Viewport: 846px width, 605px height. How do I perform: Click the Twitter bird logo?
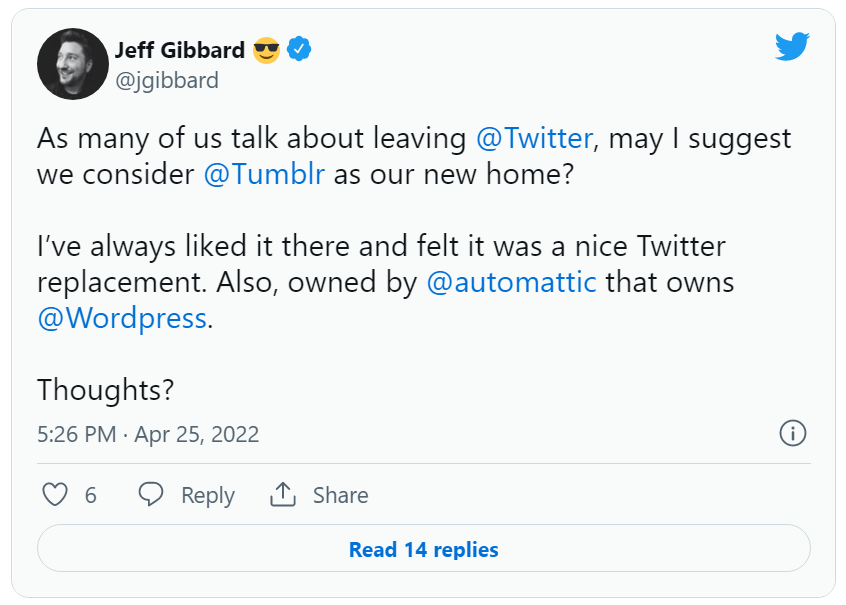[792, 47]
